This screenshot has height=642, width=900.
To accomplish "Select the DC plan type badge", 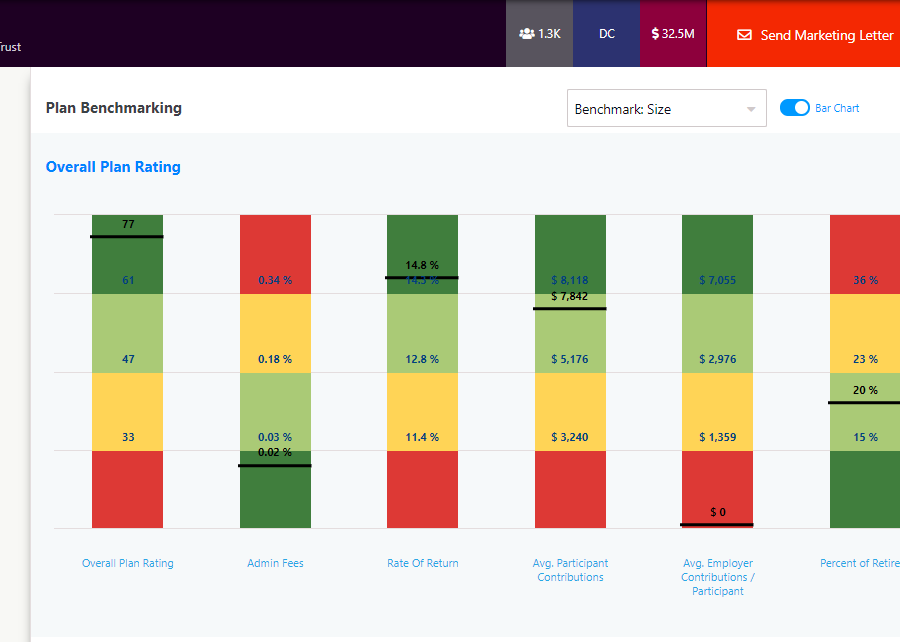I will tap(607, 34).
